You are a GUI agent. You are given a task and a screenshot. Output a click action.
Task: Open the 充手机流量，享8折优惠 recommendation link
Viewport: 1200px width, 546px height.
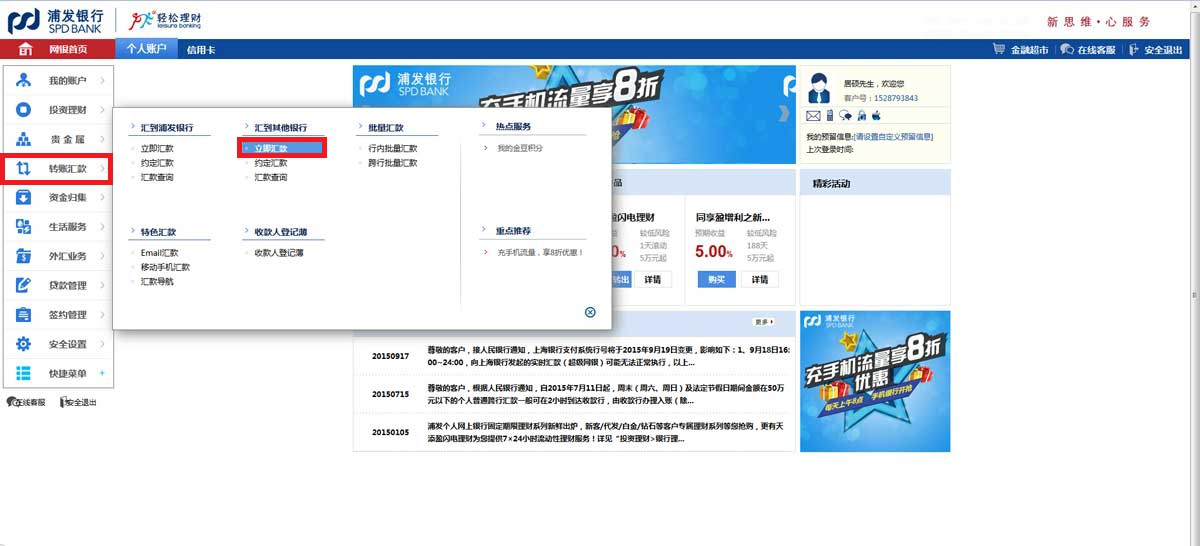(x=540, y=253)
